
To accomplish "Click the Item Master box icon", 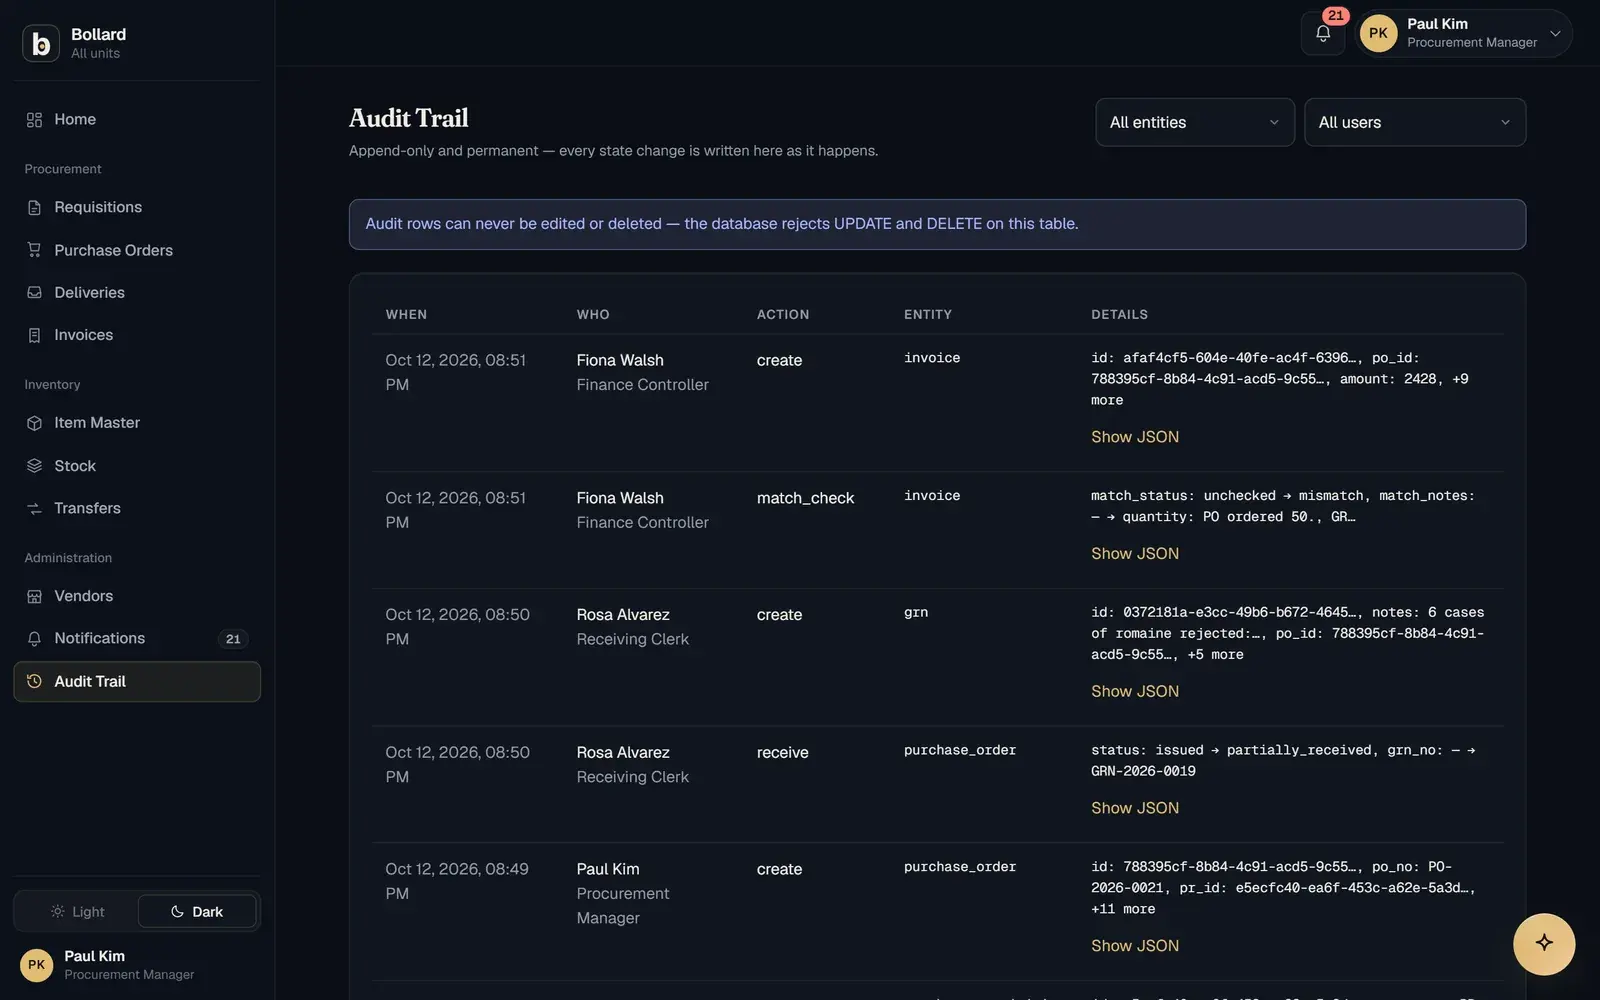I will 34,423.
